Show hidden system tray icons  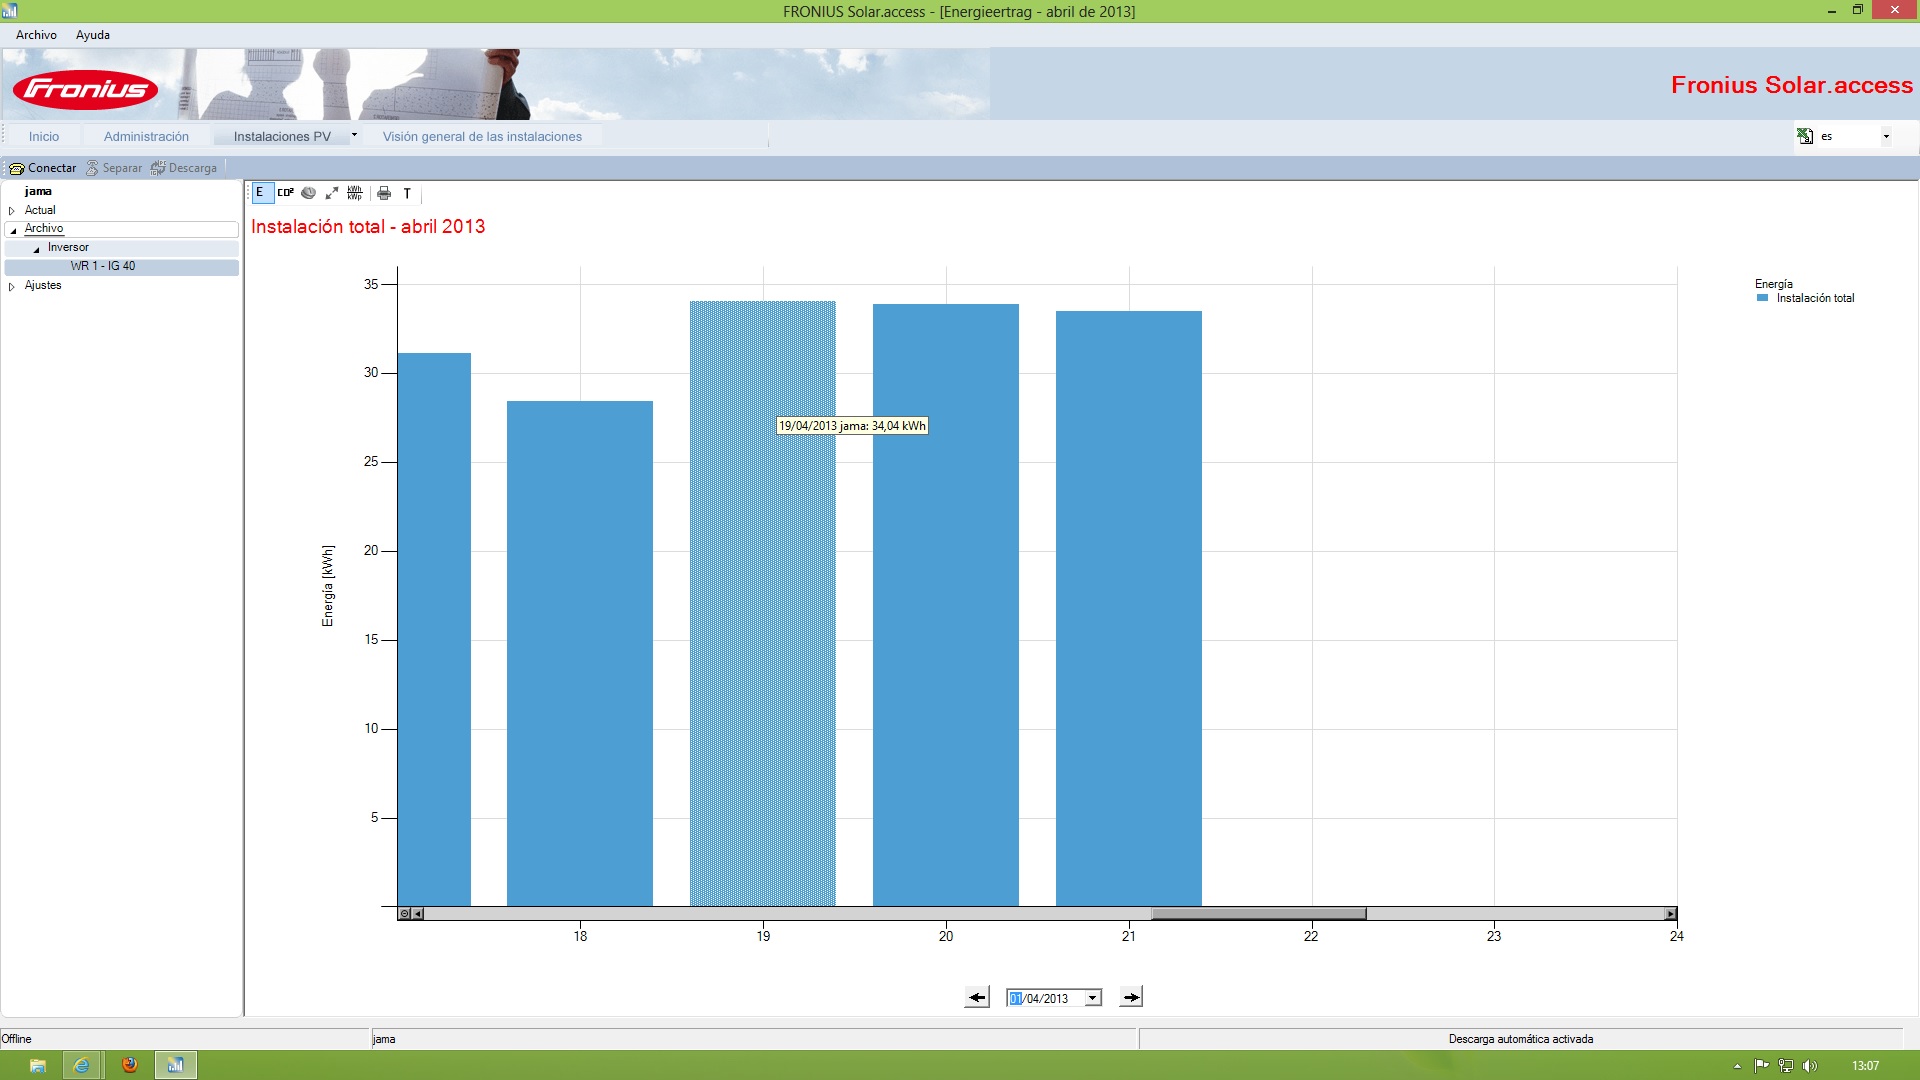[1737, 1066]
